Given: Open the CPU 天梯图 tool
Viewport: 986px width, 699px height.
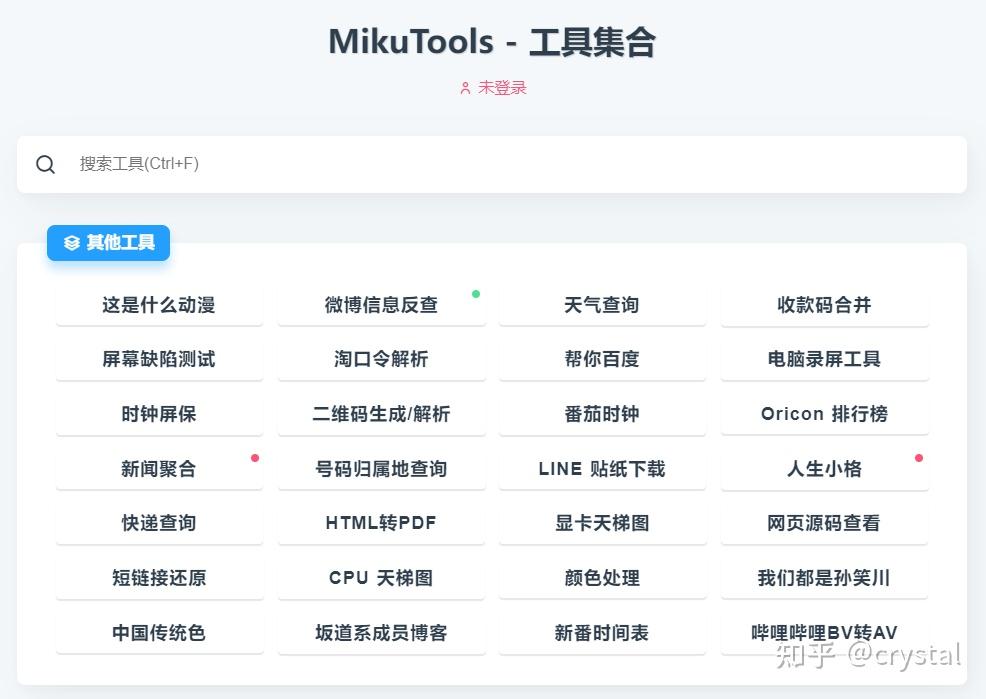Looking at the screenshot, I should click(x=382, y=577).
